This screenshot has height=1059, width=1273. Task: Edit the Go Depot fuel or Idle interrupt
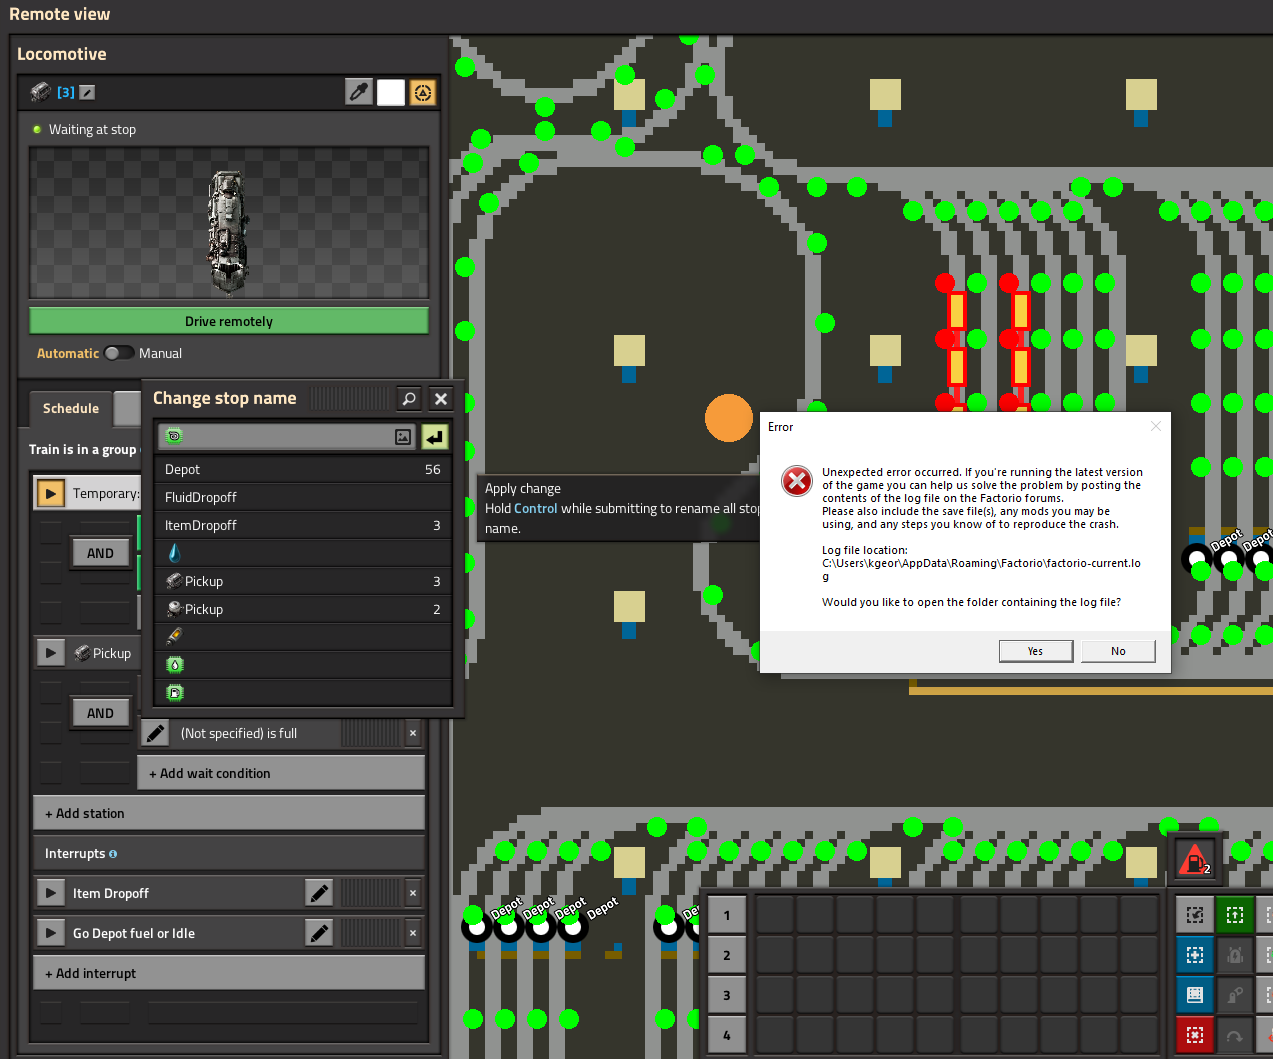pyautogui.click(x=319, y=933)
